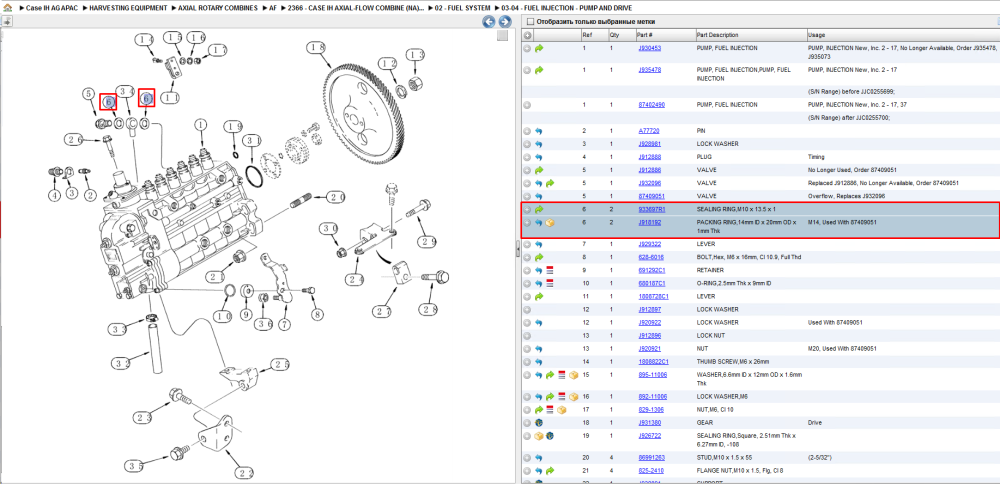The height and width of the screenshot is (484, 1000).
Task: Click red list icon in 892-11006 row
Action: click(x=561, y=397)
